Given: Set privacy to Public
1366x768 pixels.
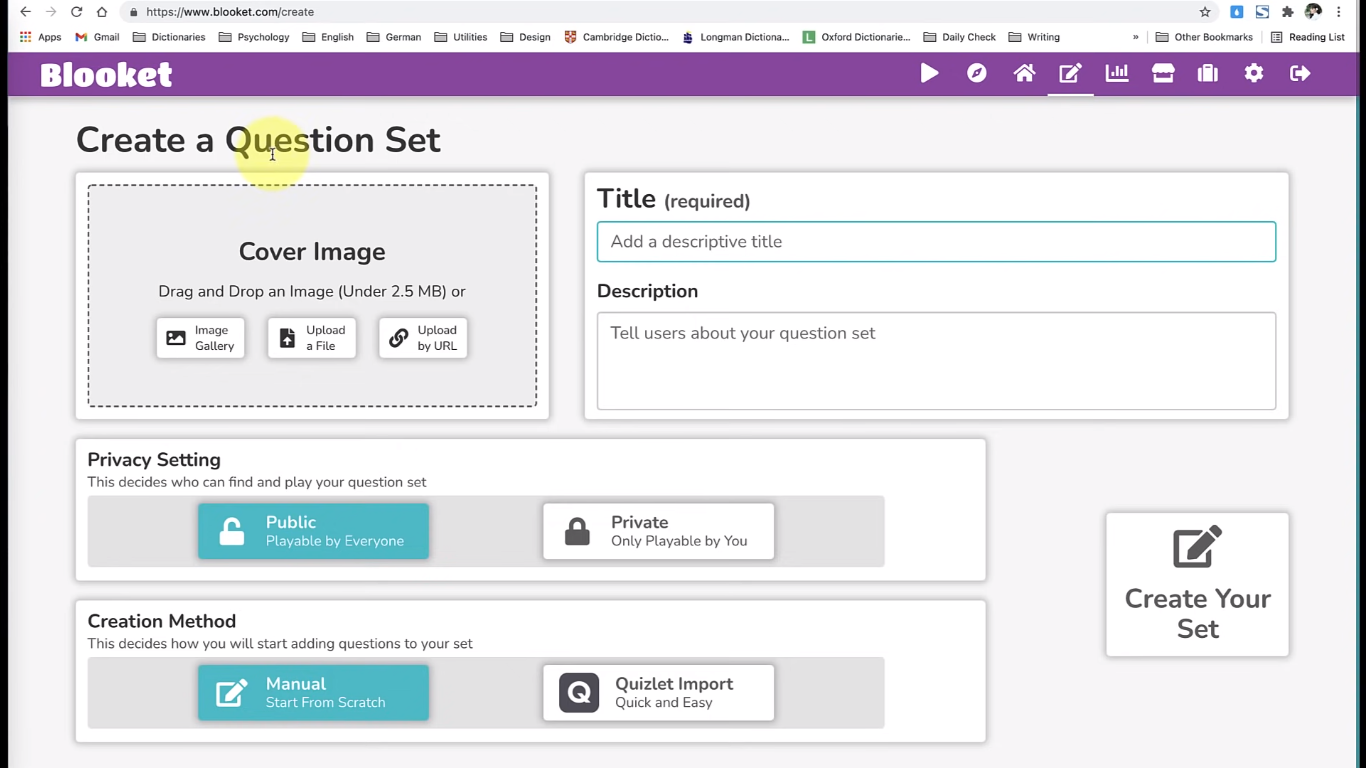Looking at the screenshot, I should (x=313, y=531).
